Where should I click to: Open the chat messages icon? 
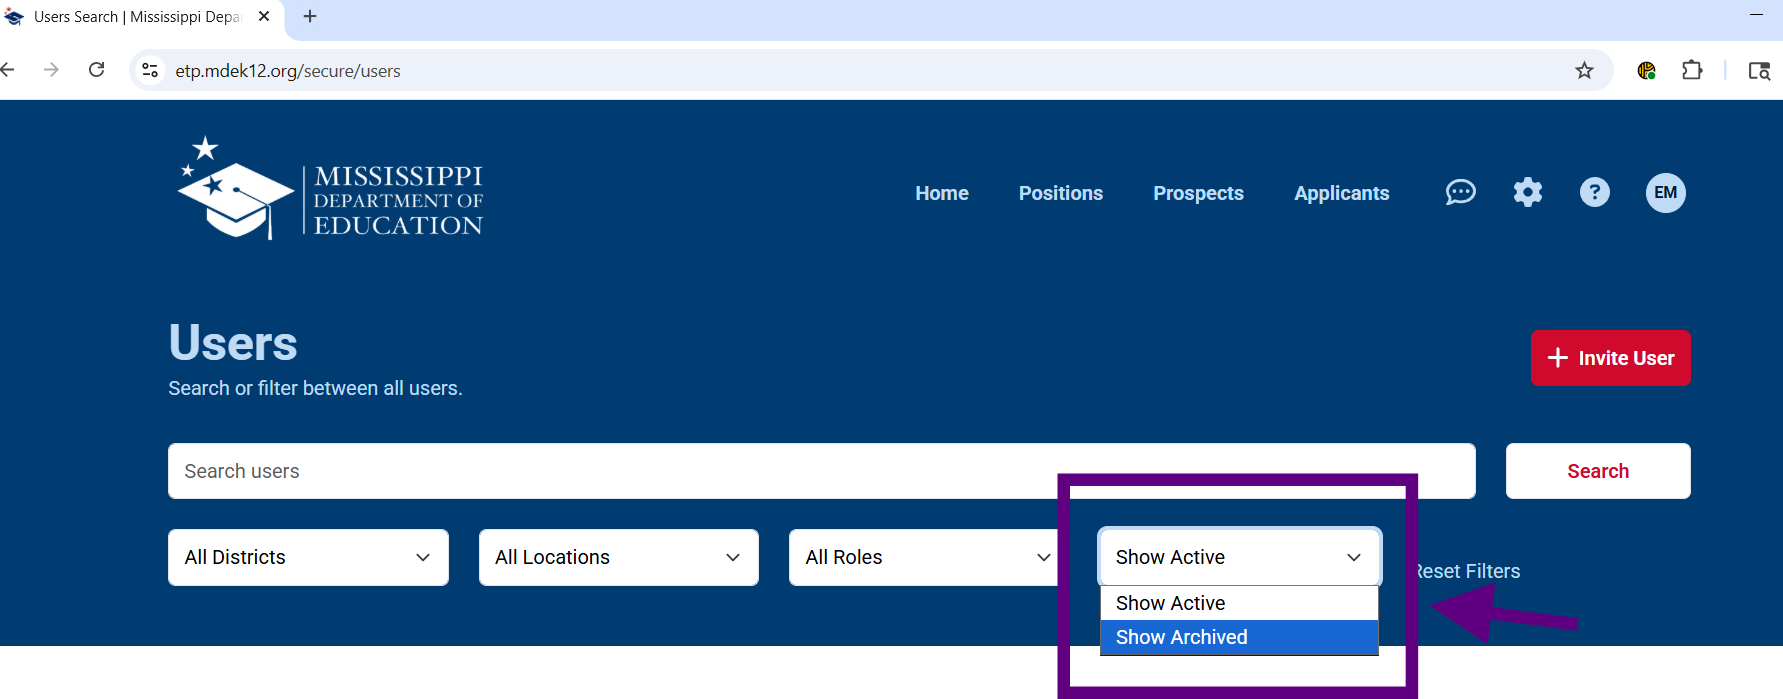[x=1460, y=192]
